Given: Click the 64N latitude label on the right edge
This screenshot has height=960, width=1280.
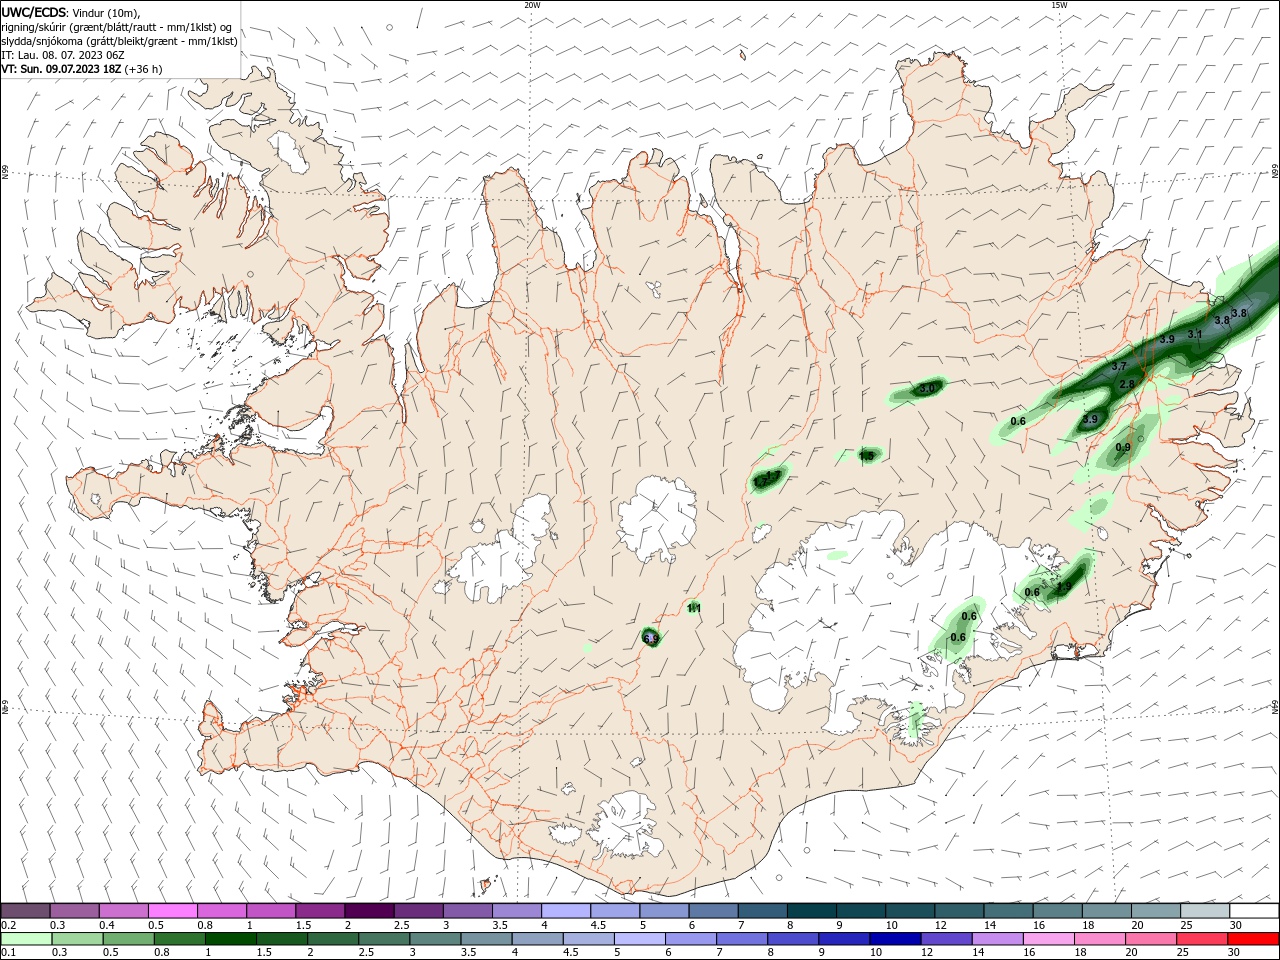Looking at the screenshot, I should (1275, 707).
